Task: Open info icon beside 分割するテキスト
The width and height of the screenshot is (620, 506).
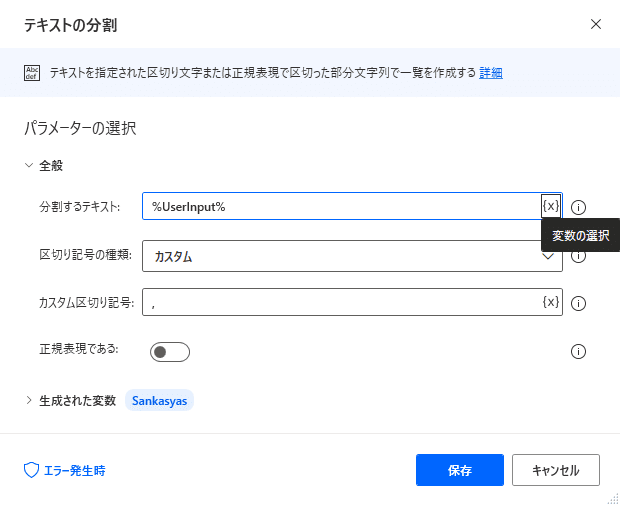Action: [578, 207]
